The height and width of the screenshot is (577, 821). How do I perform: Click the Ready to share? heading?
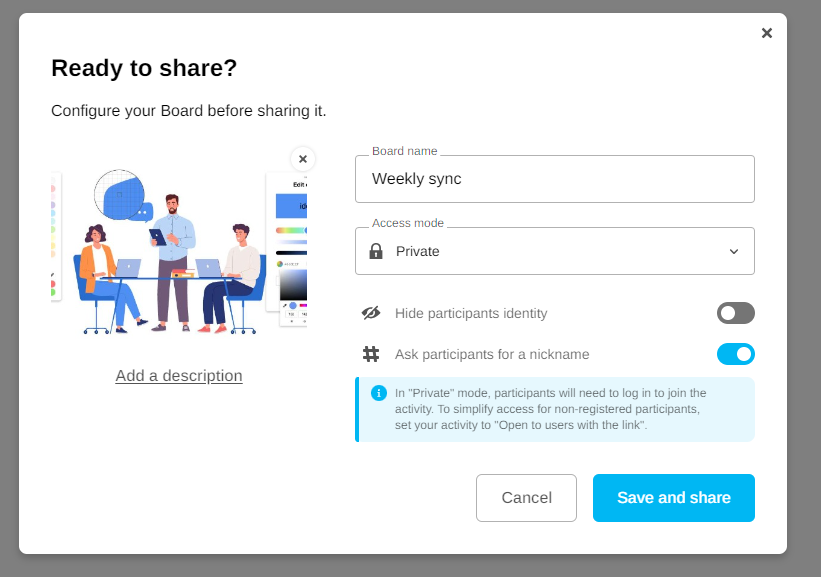(144, 68)
